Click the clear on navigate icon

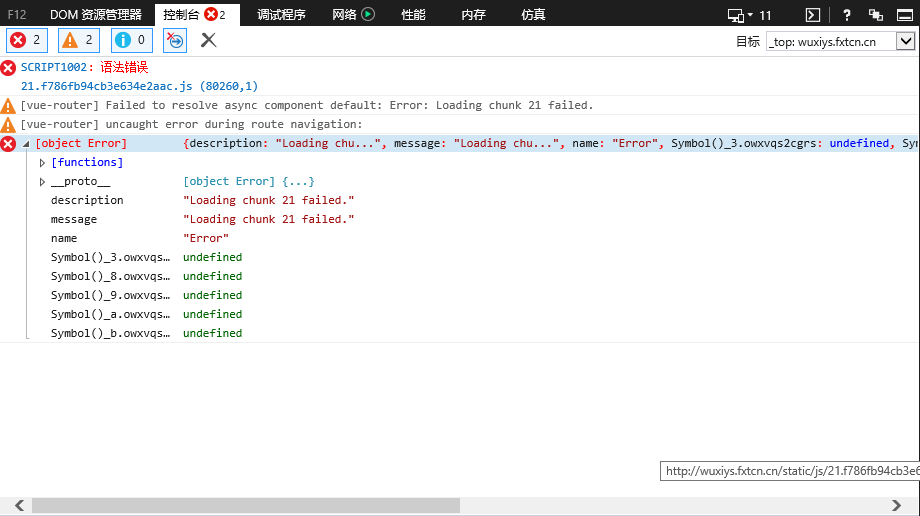(175, 40)
